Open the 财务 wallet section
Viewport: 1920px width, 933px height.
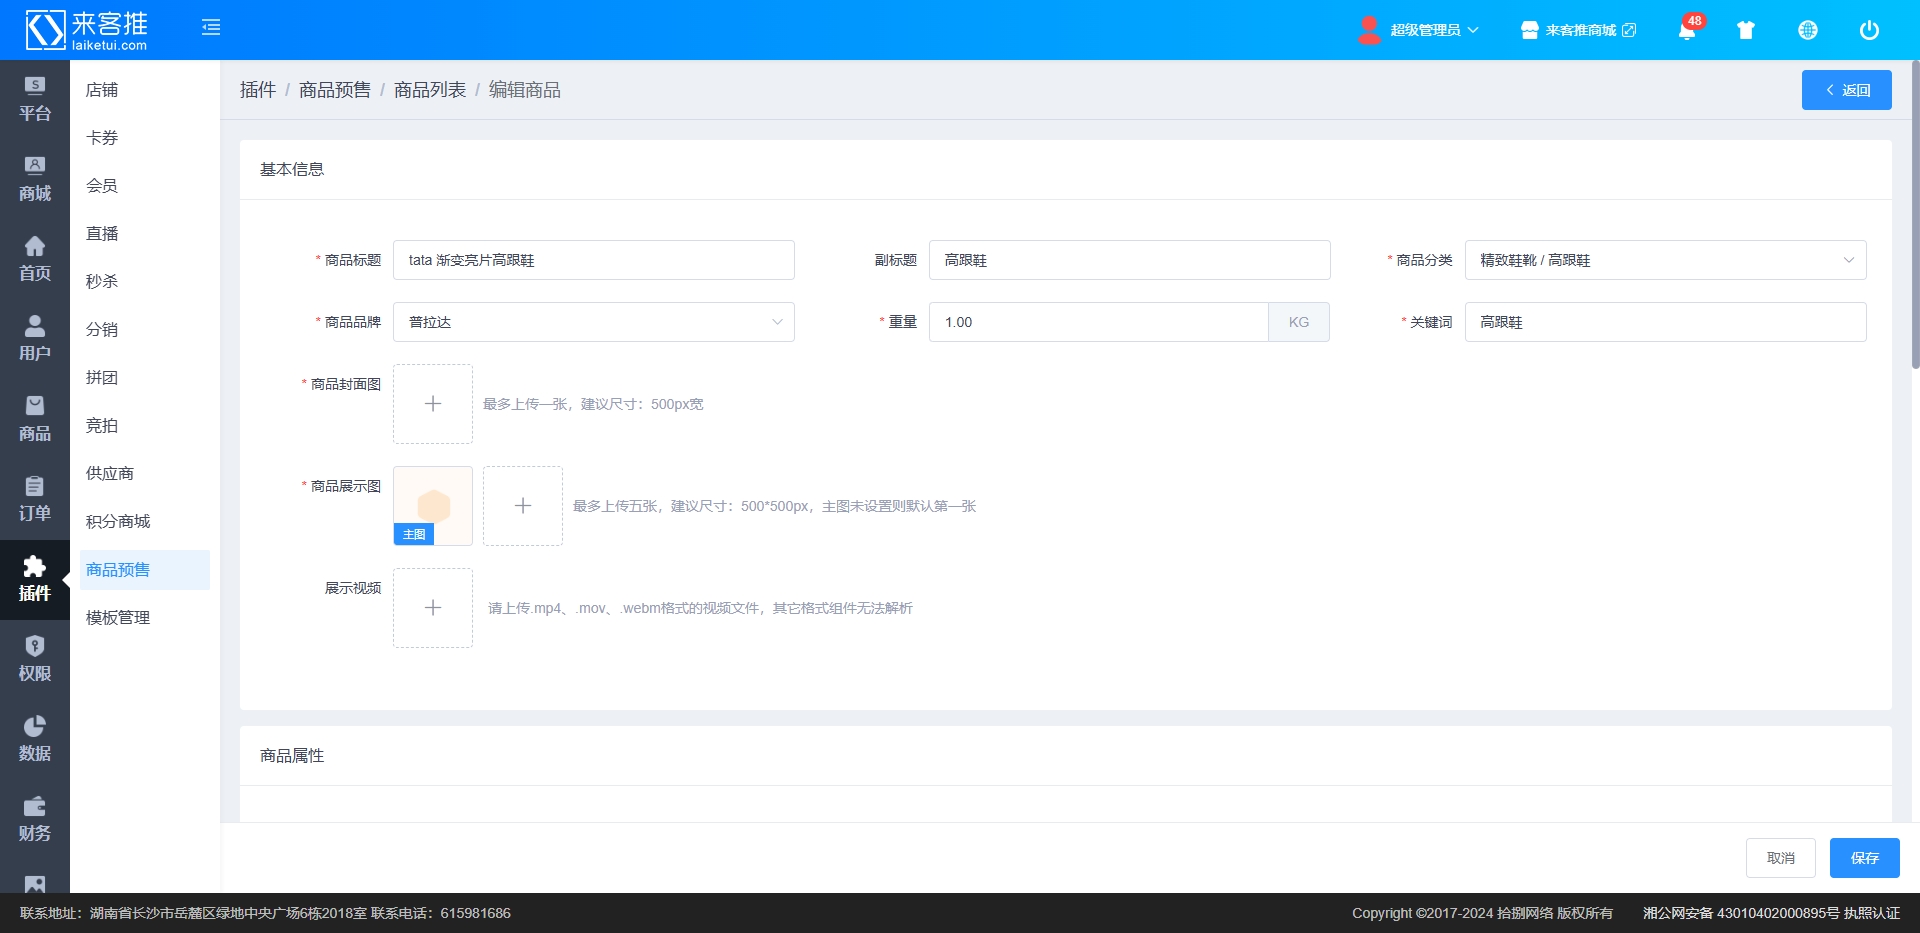click(x=35, y=819)
